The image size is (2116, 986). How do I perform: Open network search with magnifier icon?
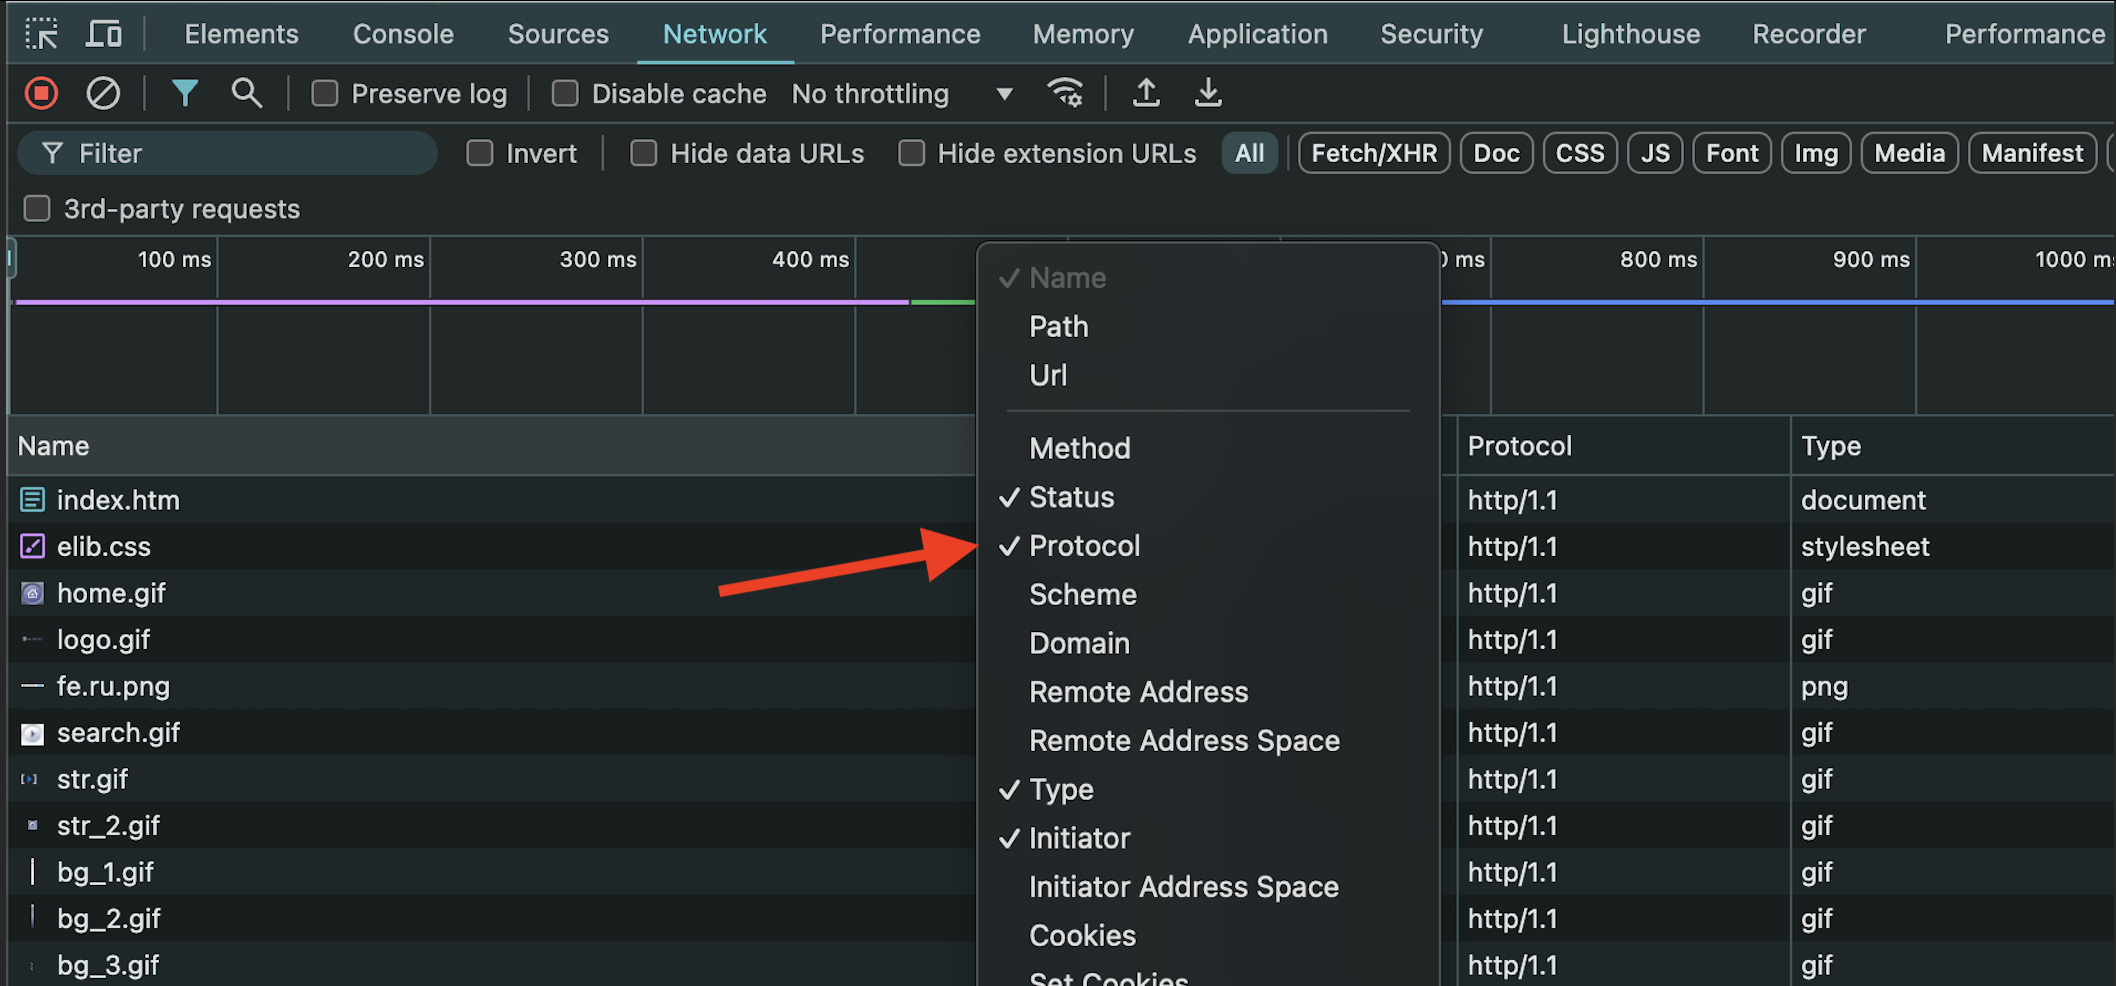[246, 93]
